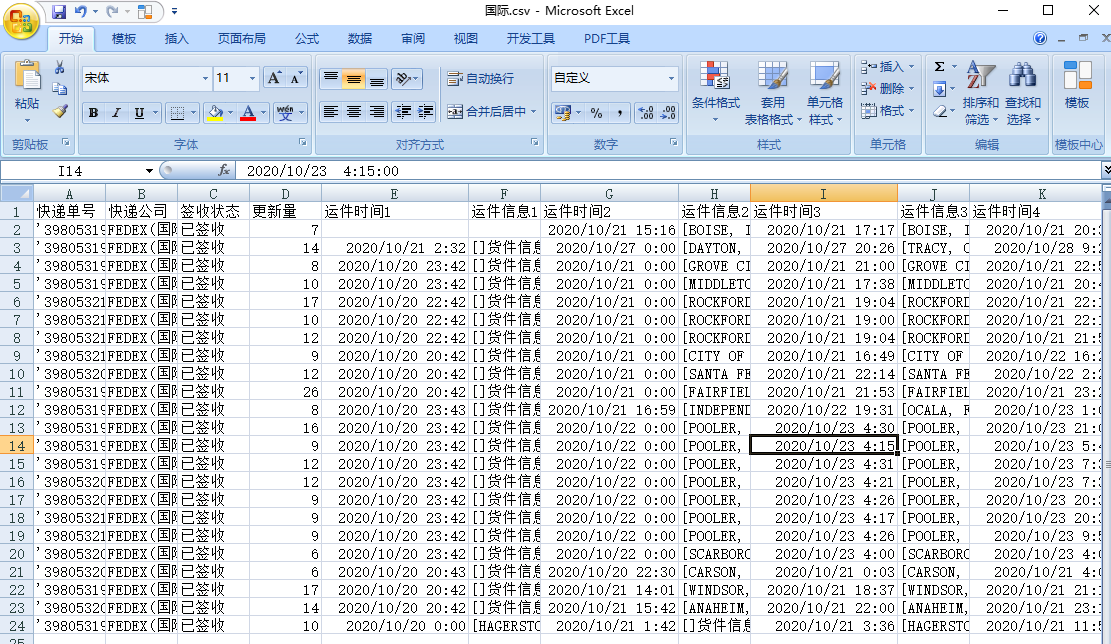Image resolution: width=1111 pixels, height=644 pixels.
Task: Open the 宋体 font name dropdown
Action: coord(205,78)
